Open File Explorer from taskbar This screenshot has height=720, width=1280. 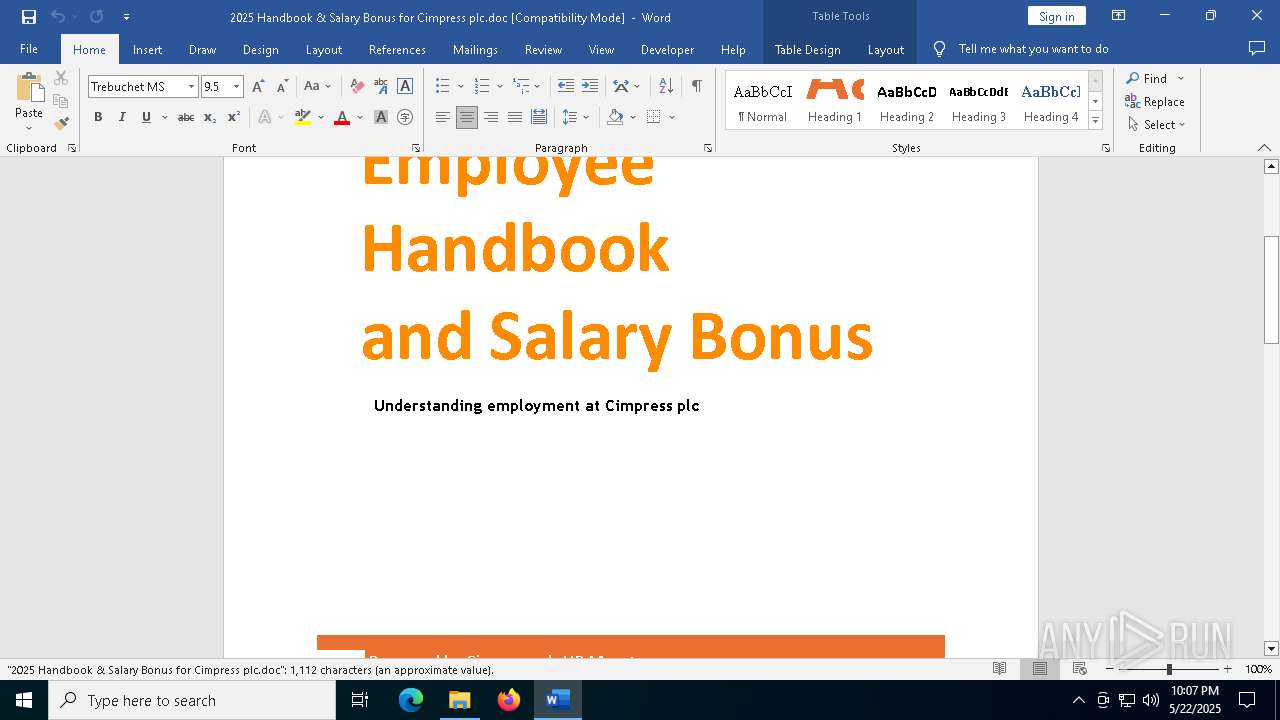click(x=460, y=700)
